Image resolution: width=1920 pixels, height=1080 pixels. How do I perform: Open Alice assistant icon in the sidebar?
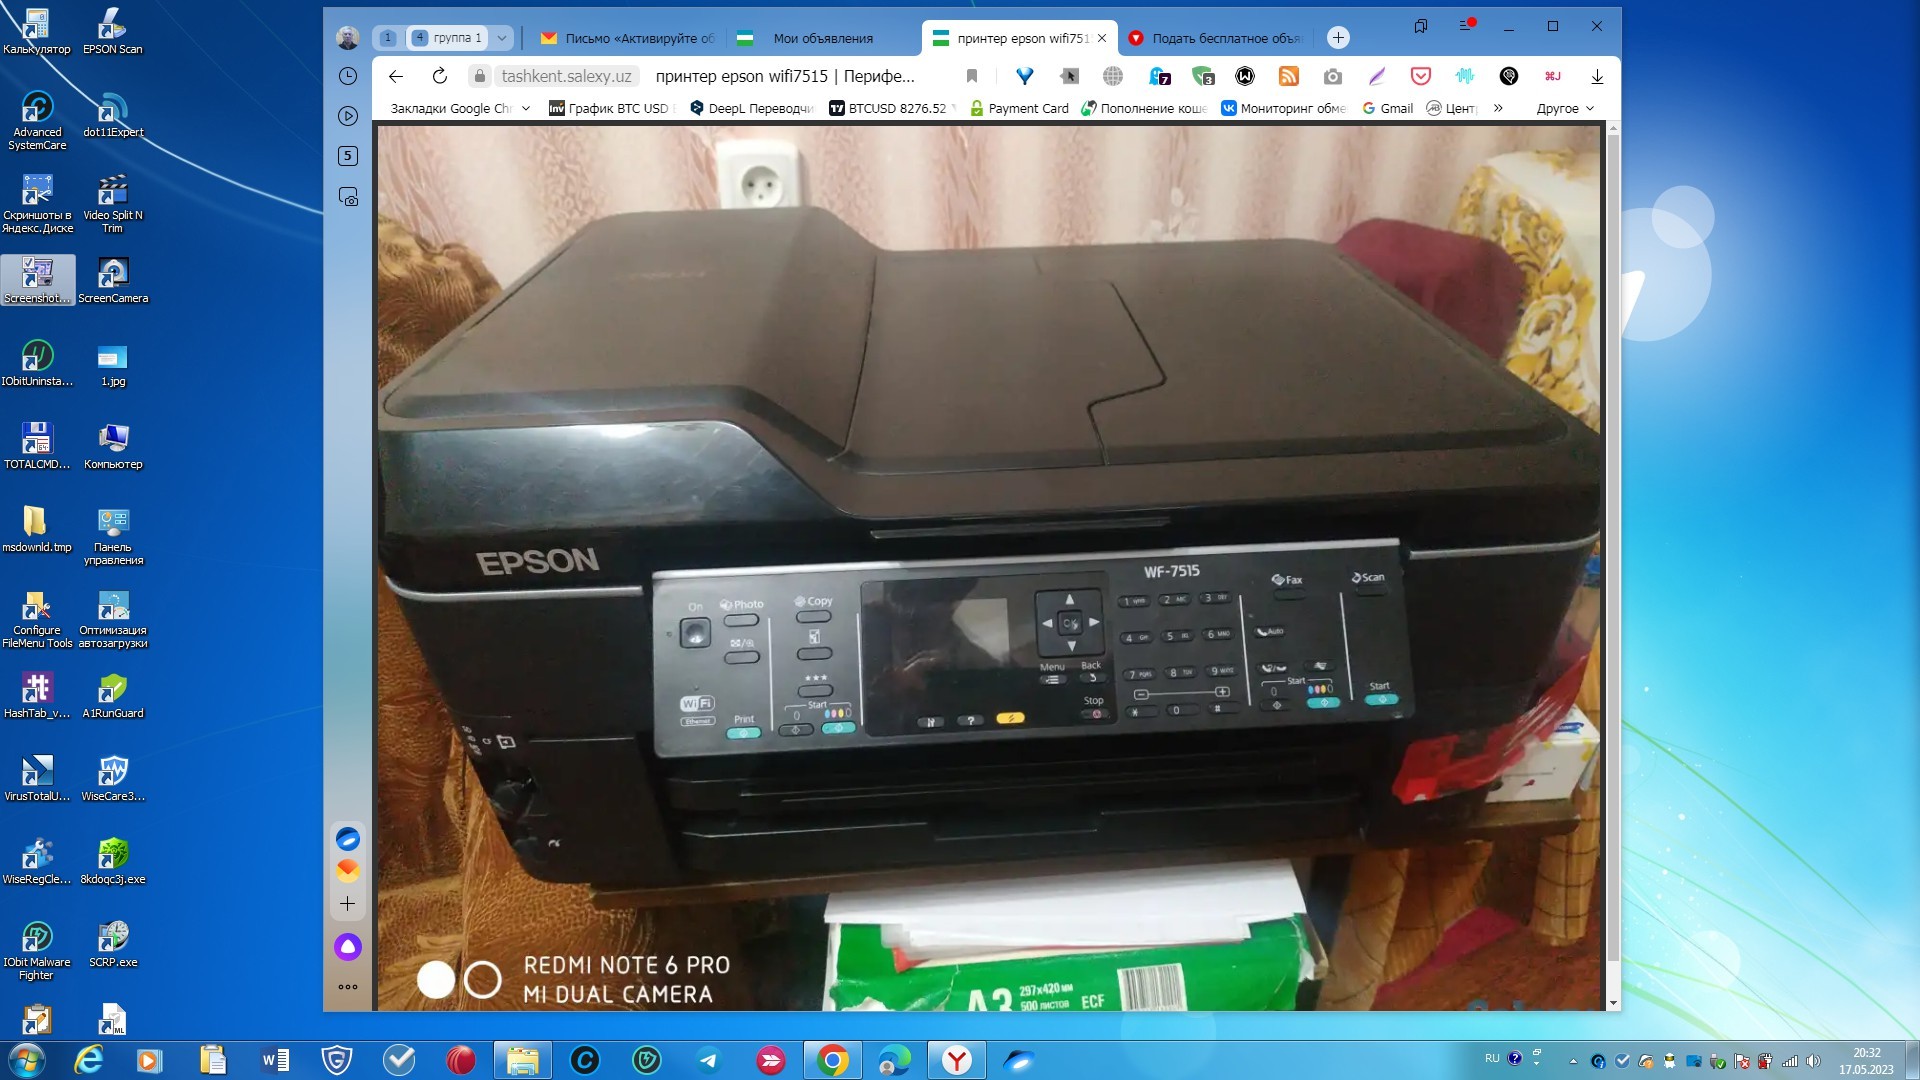tap(348, 948)
